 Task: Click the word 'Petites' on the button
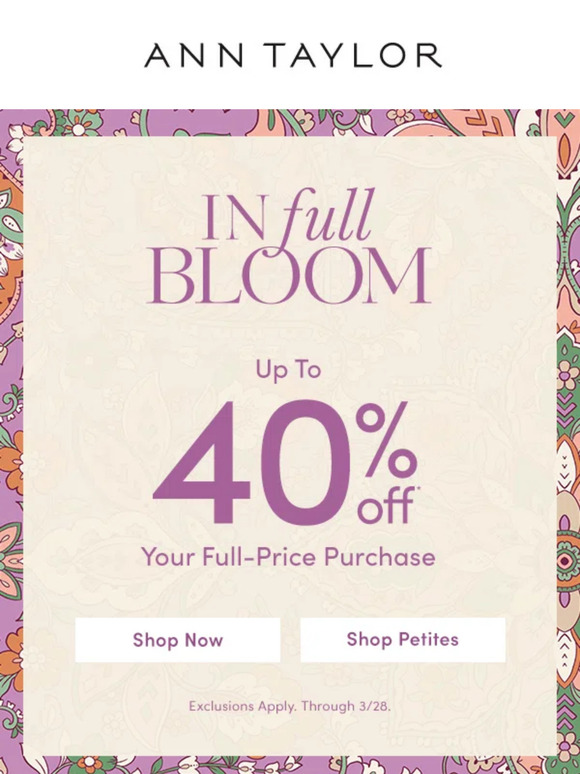(428, 640)
